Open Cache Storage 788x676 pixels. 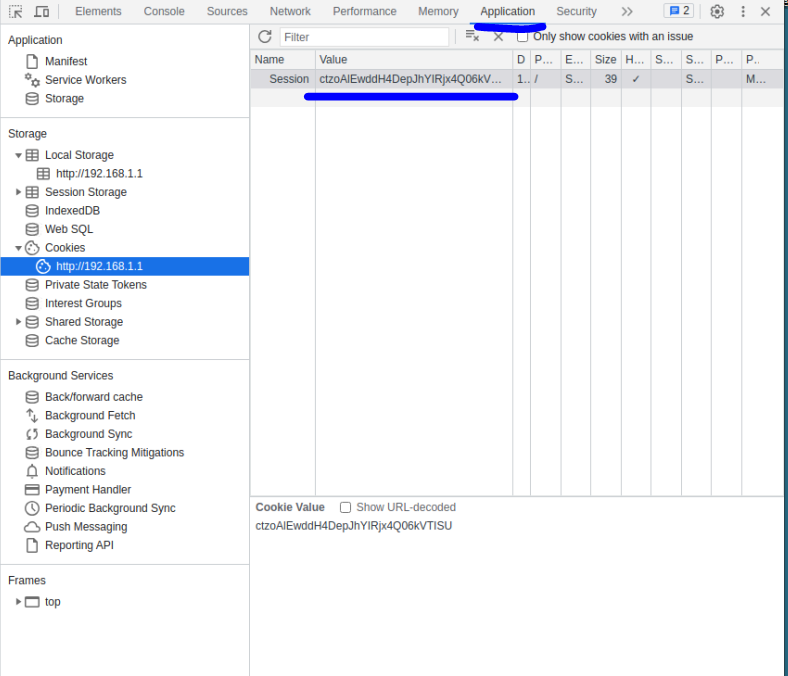point(82,341)
